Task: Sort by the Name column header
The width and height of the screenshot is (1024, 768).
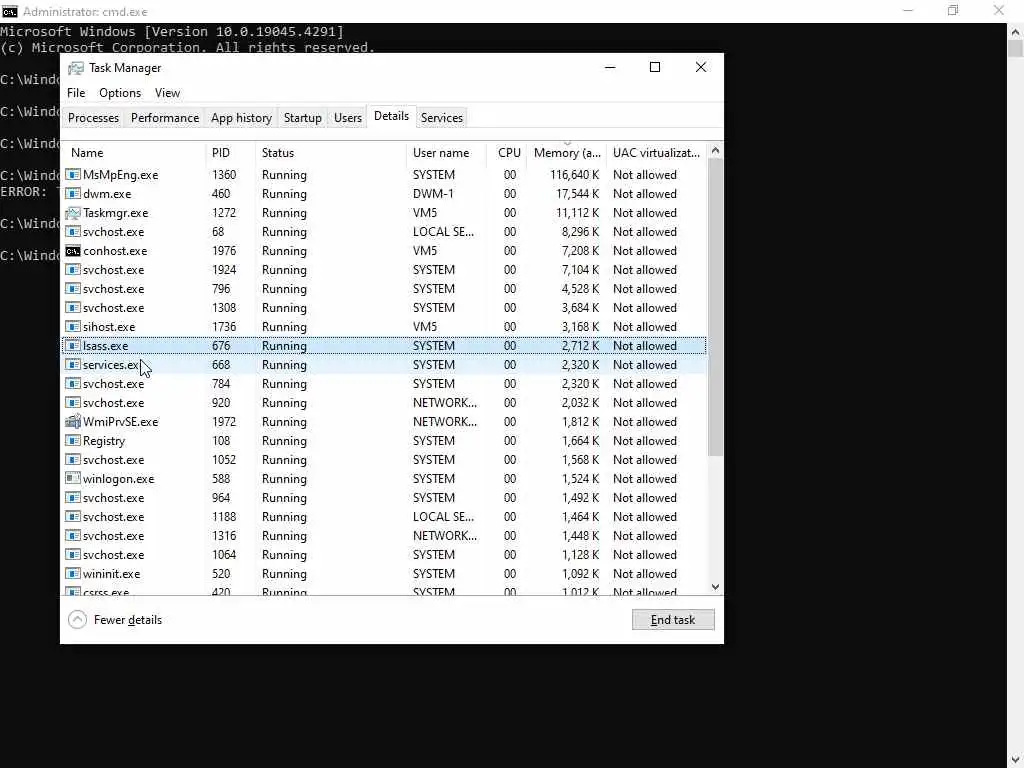Action: click(134, 153)
